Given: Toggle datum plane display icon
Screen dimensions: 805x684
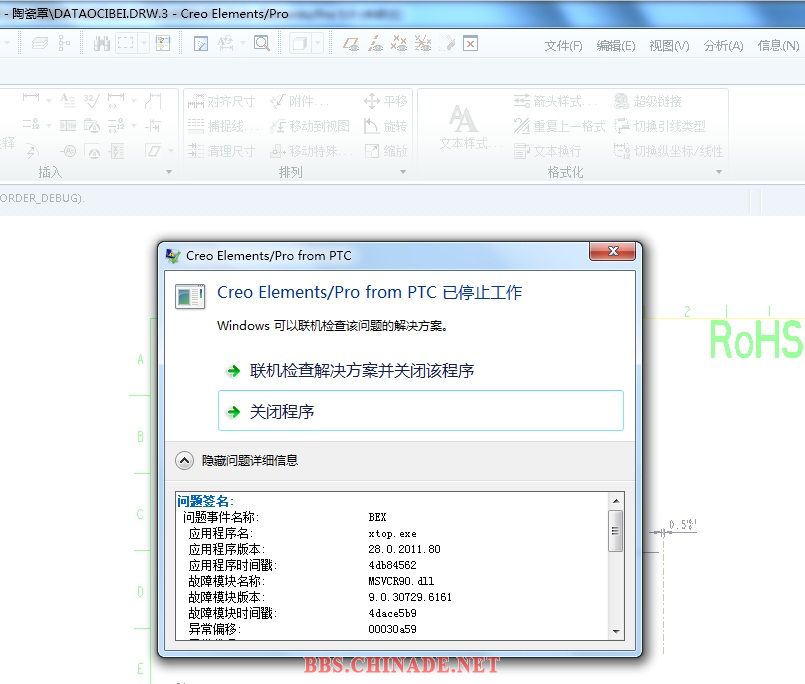Looking at the screenshot, I should click(x=351, y=44).
